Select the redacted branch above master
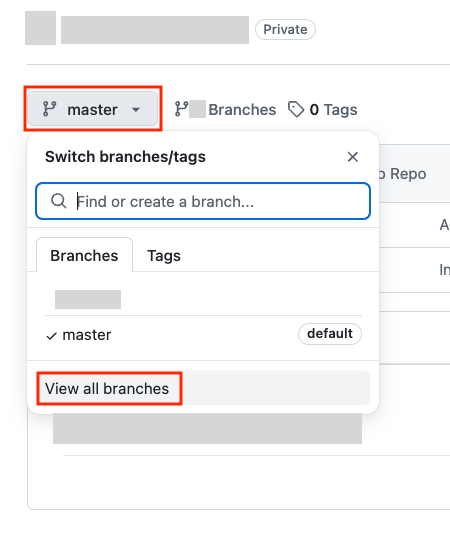Viewport: 450px width, 534px height. point(88,299)
